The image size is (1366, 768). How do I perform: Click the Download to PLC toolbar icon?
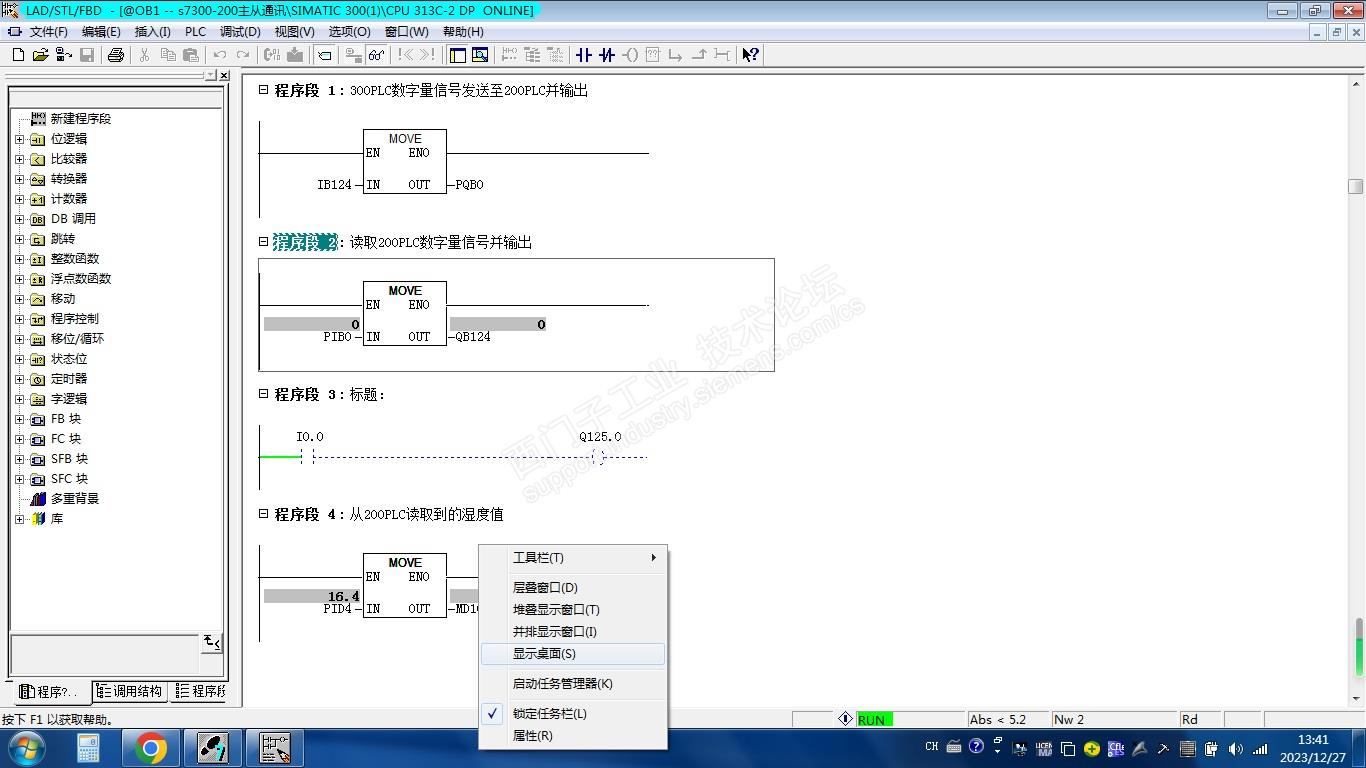(296, 55)
